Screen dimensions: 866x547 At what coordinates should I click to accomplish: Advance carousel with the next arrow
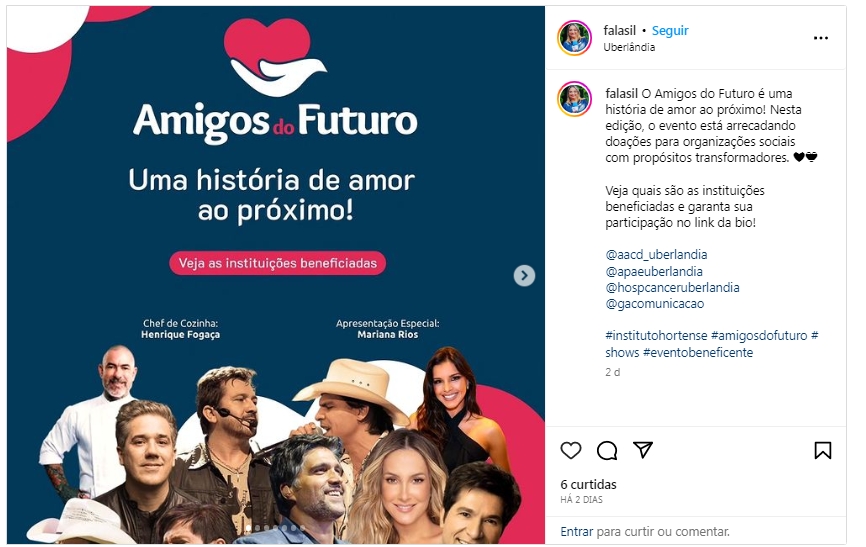[524, 275]
